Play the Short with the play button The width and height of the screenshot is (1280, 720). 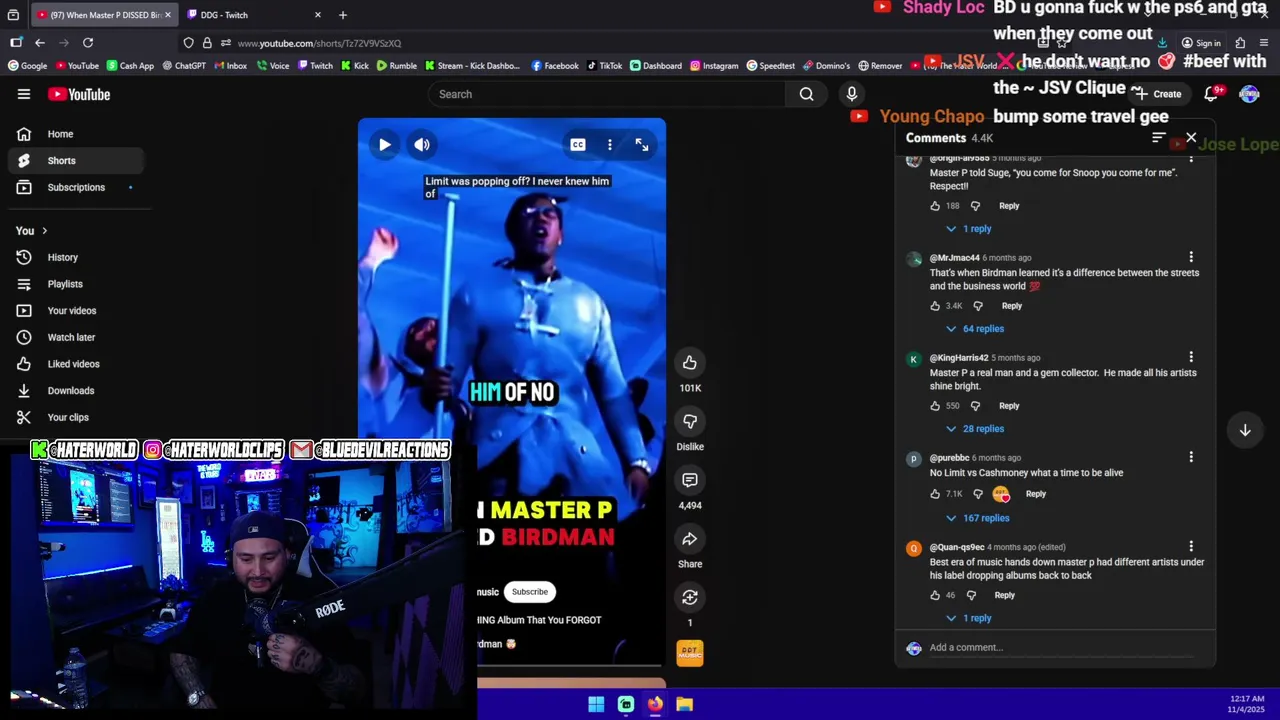tap(385, 145)
